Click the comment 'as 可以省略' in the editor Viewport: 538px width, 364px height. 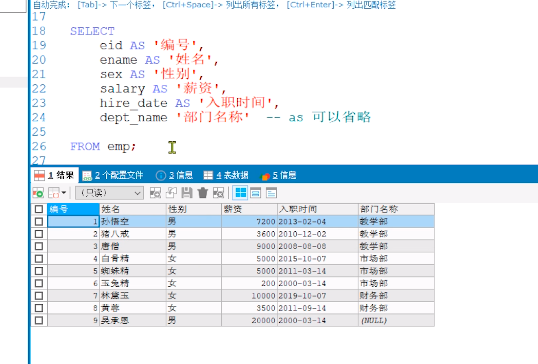point(329,117)
